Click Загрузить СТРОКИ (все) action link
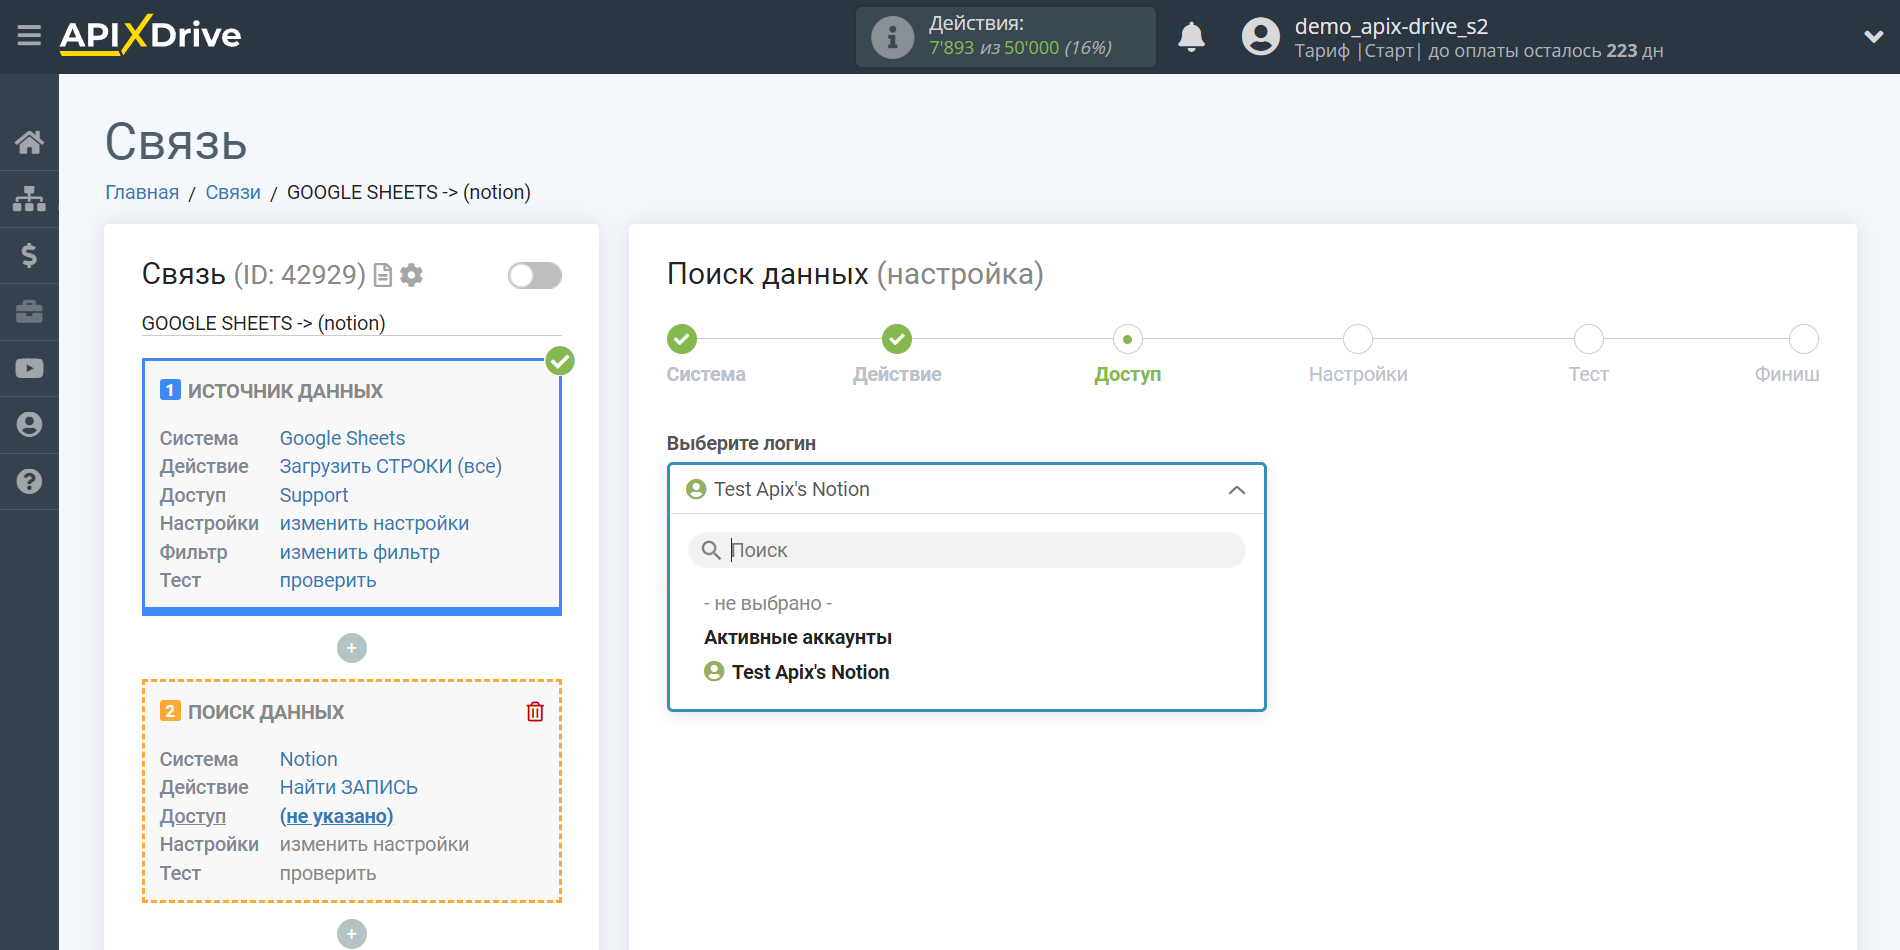The width and height of the screenshot is (1900, 950). pyautogui.click(x=391, y=466)
